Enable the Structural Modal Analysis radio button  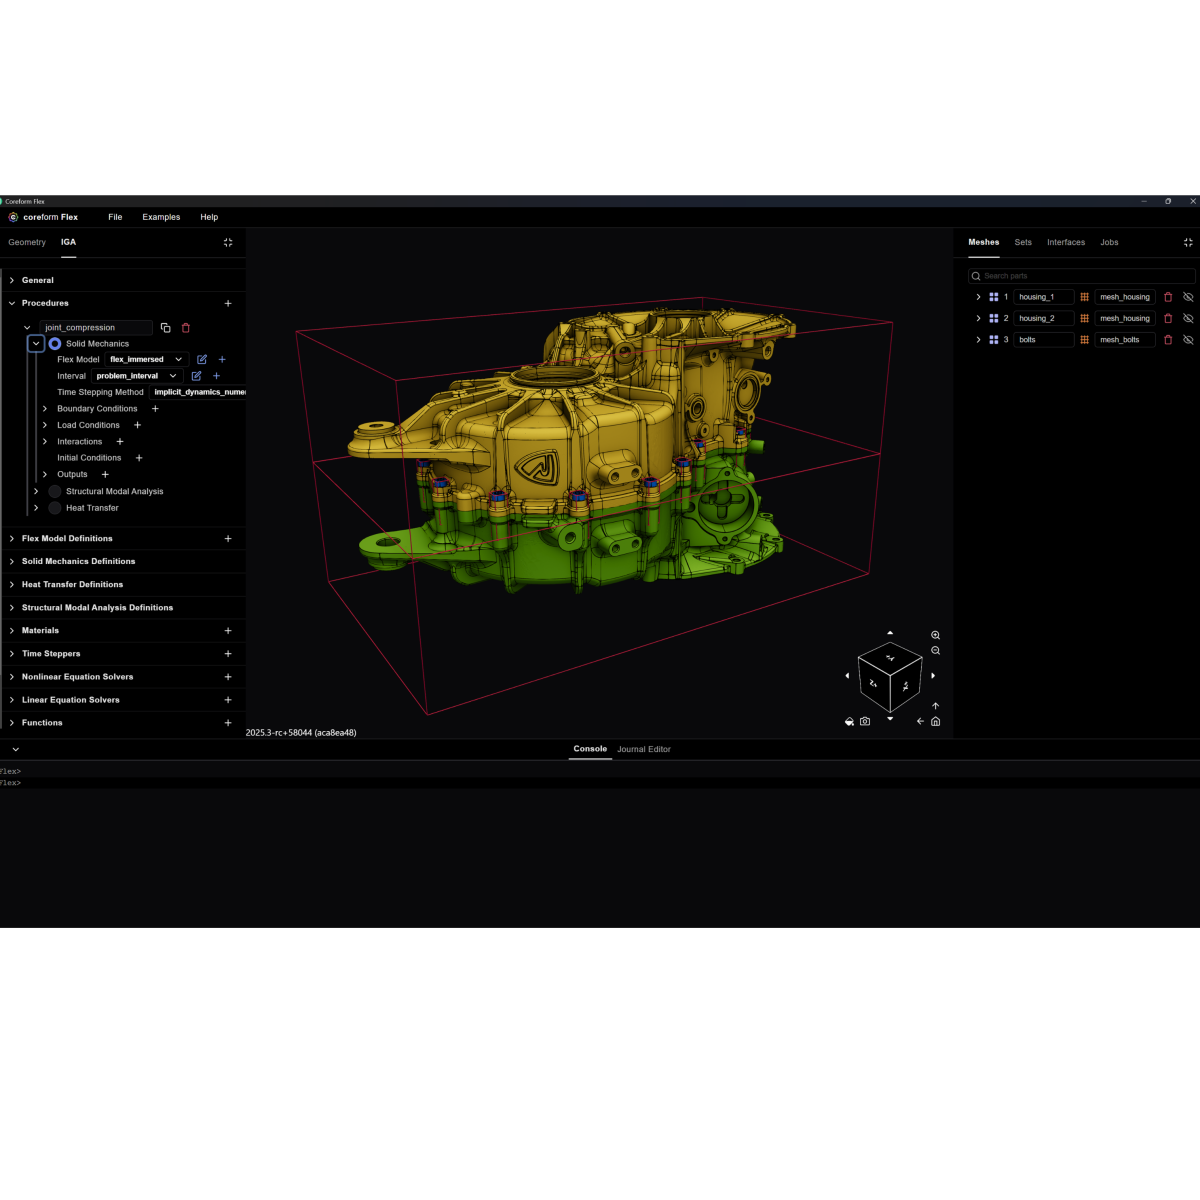[55, 492]
